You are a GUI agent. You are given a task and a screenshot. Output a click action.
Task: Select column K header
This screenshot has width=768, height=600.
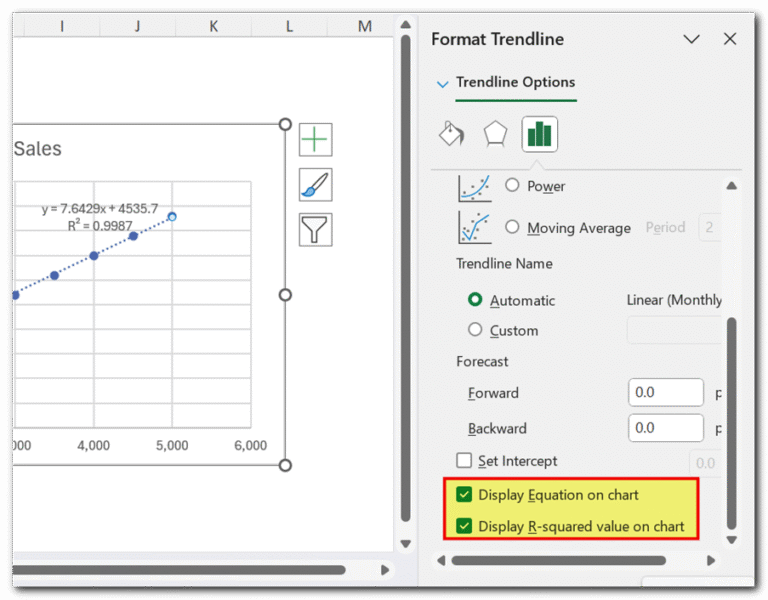(214, 25)
